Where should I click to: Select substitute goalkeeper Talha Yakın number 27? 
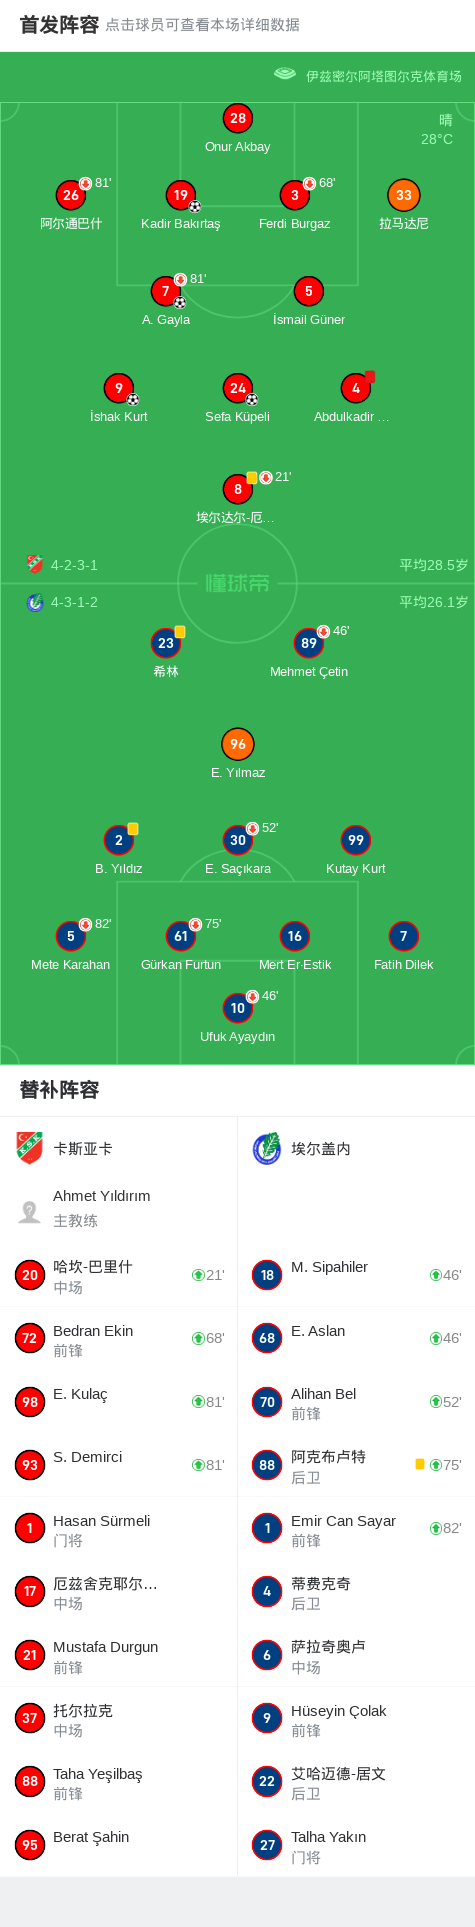pos(356,1845)
